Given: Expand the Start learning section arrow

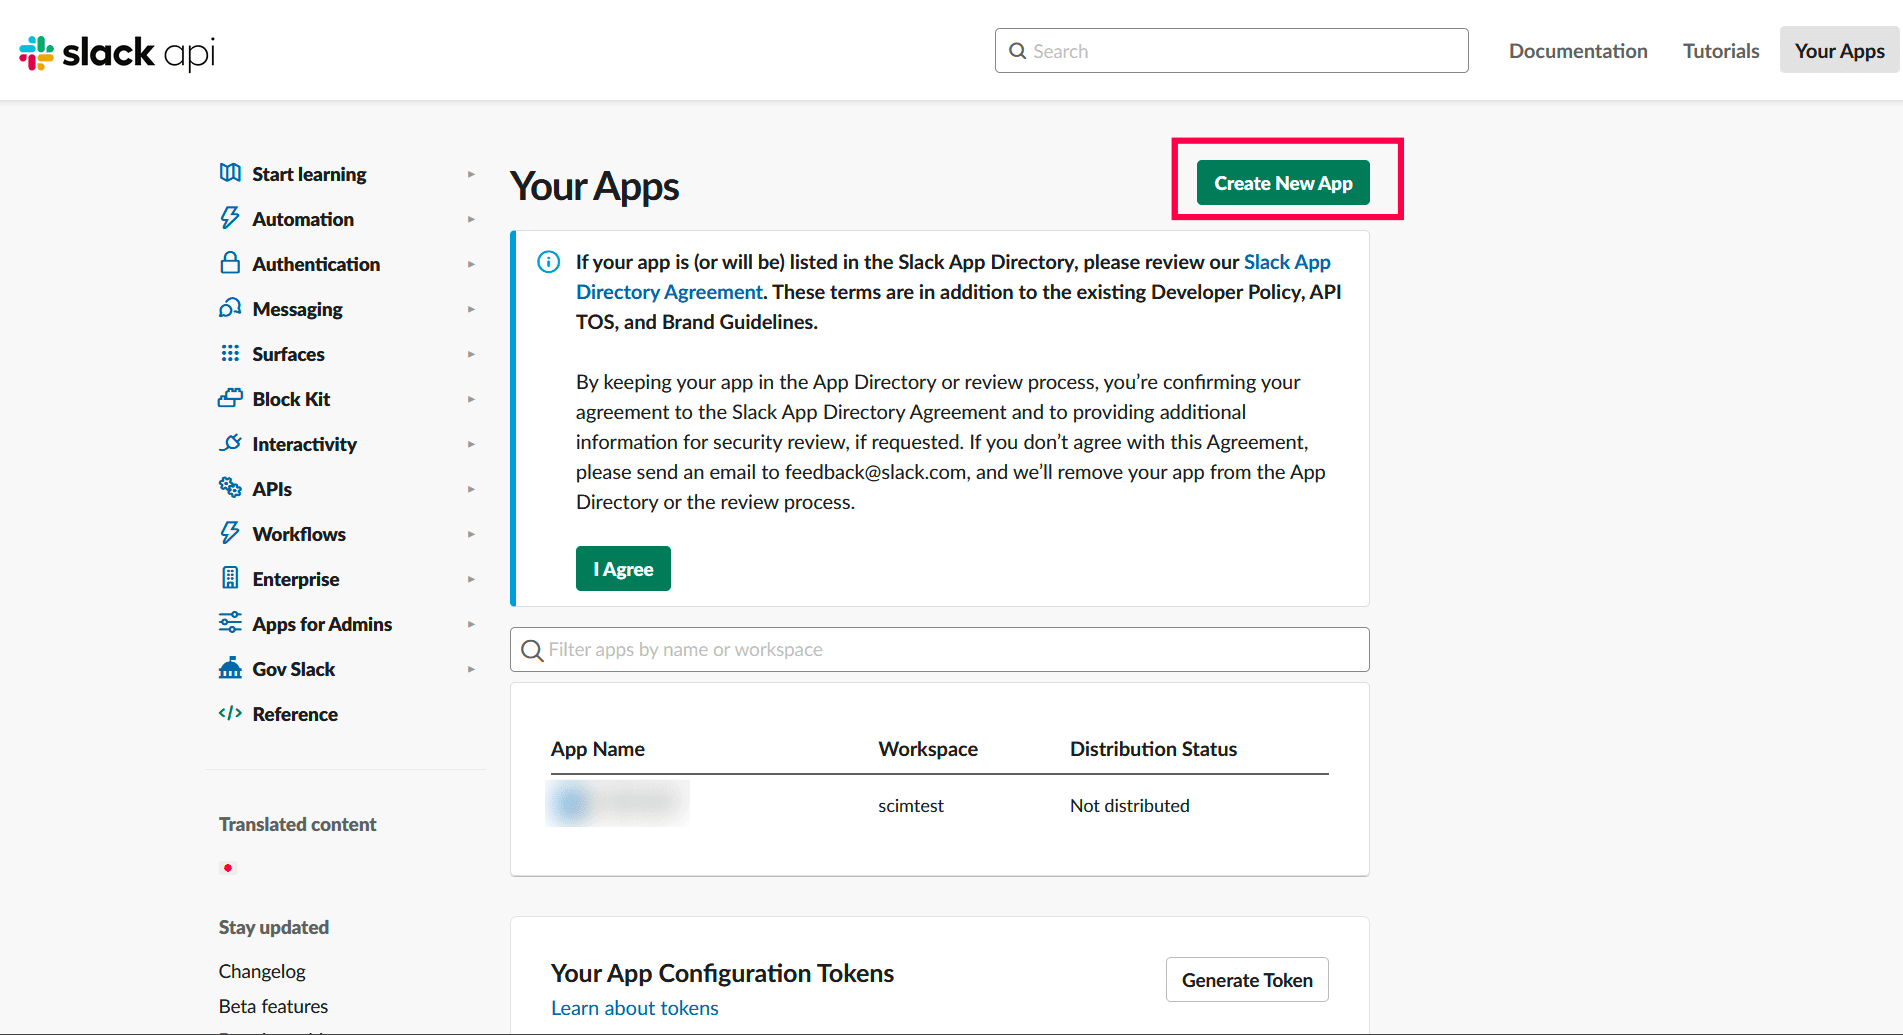Looking at the screenshot, I should click(x=471, y=174).
